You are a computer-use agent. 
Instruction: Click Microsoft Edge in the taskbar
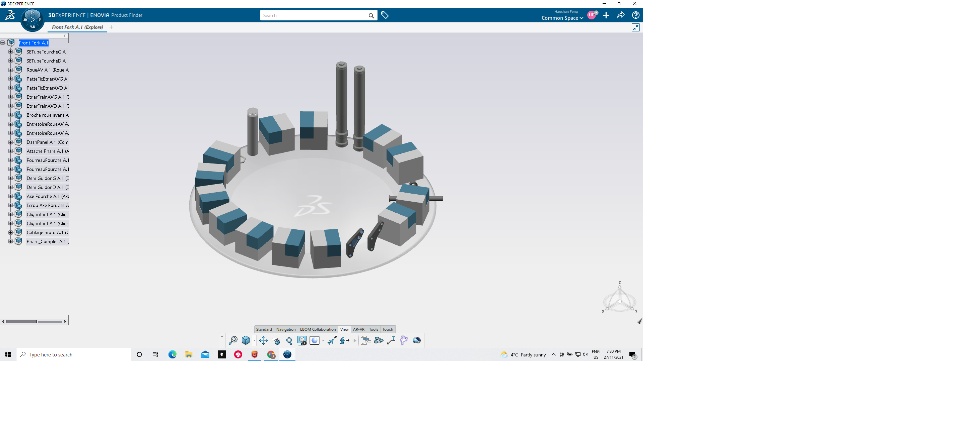pos(172,354)
